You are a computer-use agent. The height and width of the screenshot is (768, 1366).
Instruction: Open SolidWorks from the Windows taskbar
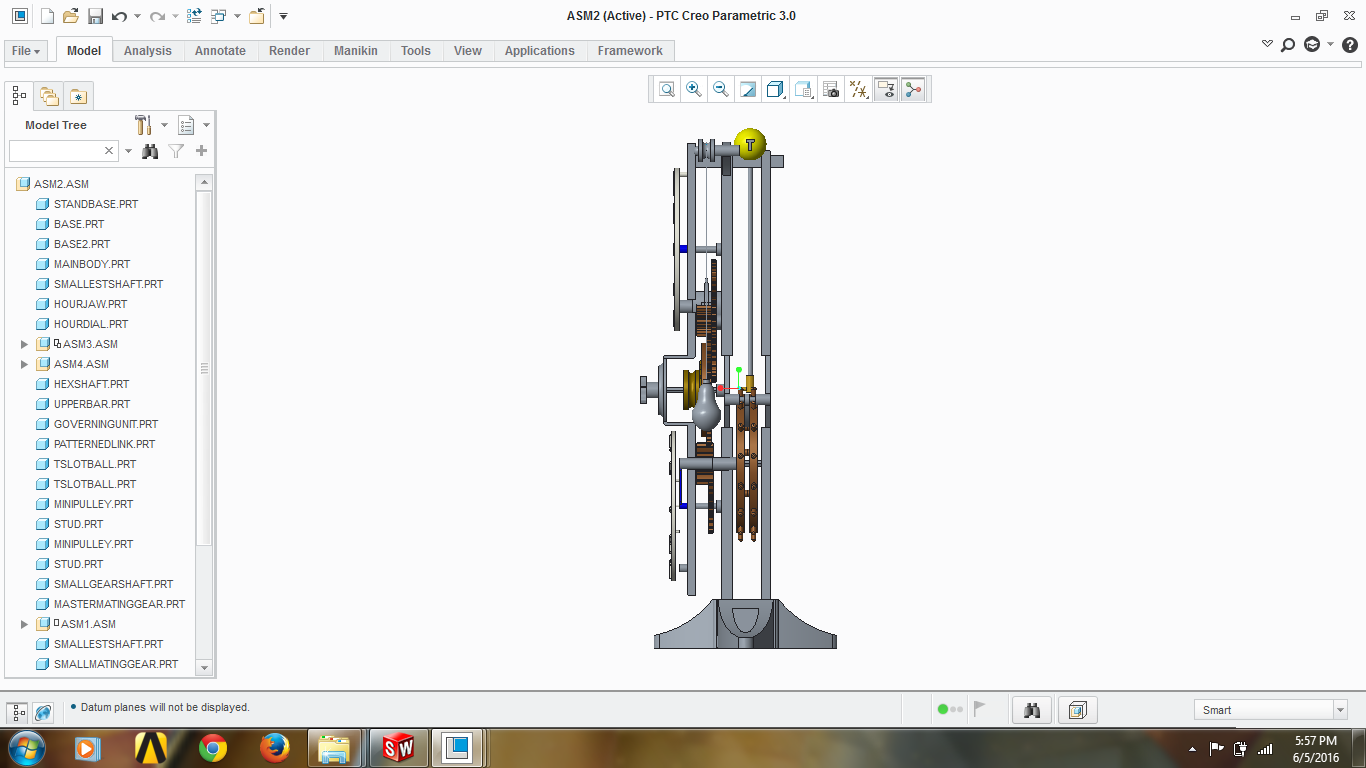coord(399,747)
